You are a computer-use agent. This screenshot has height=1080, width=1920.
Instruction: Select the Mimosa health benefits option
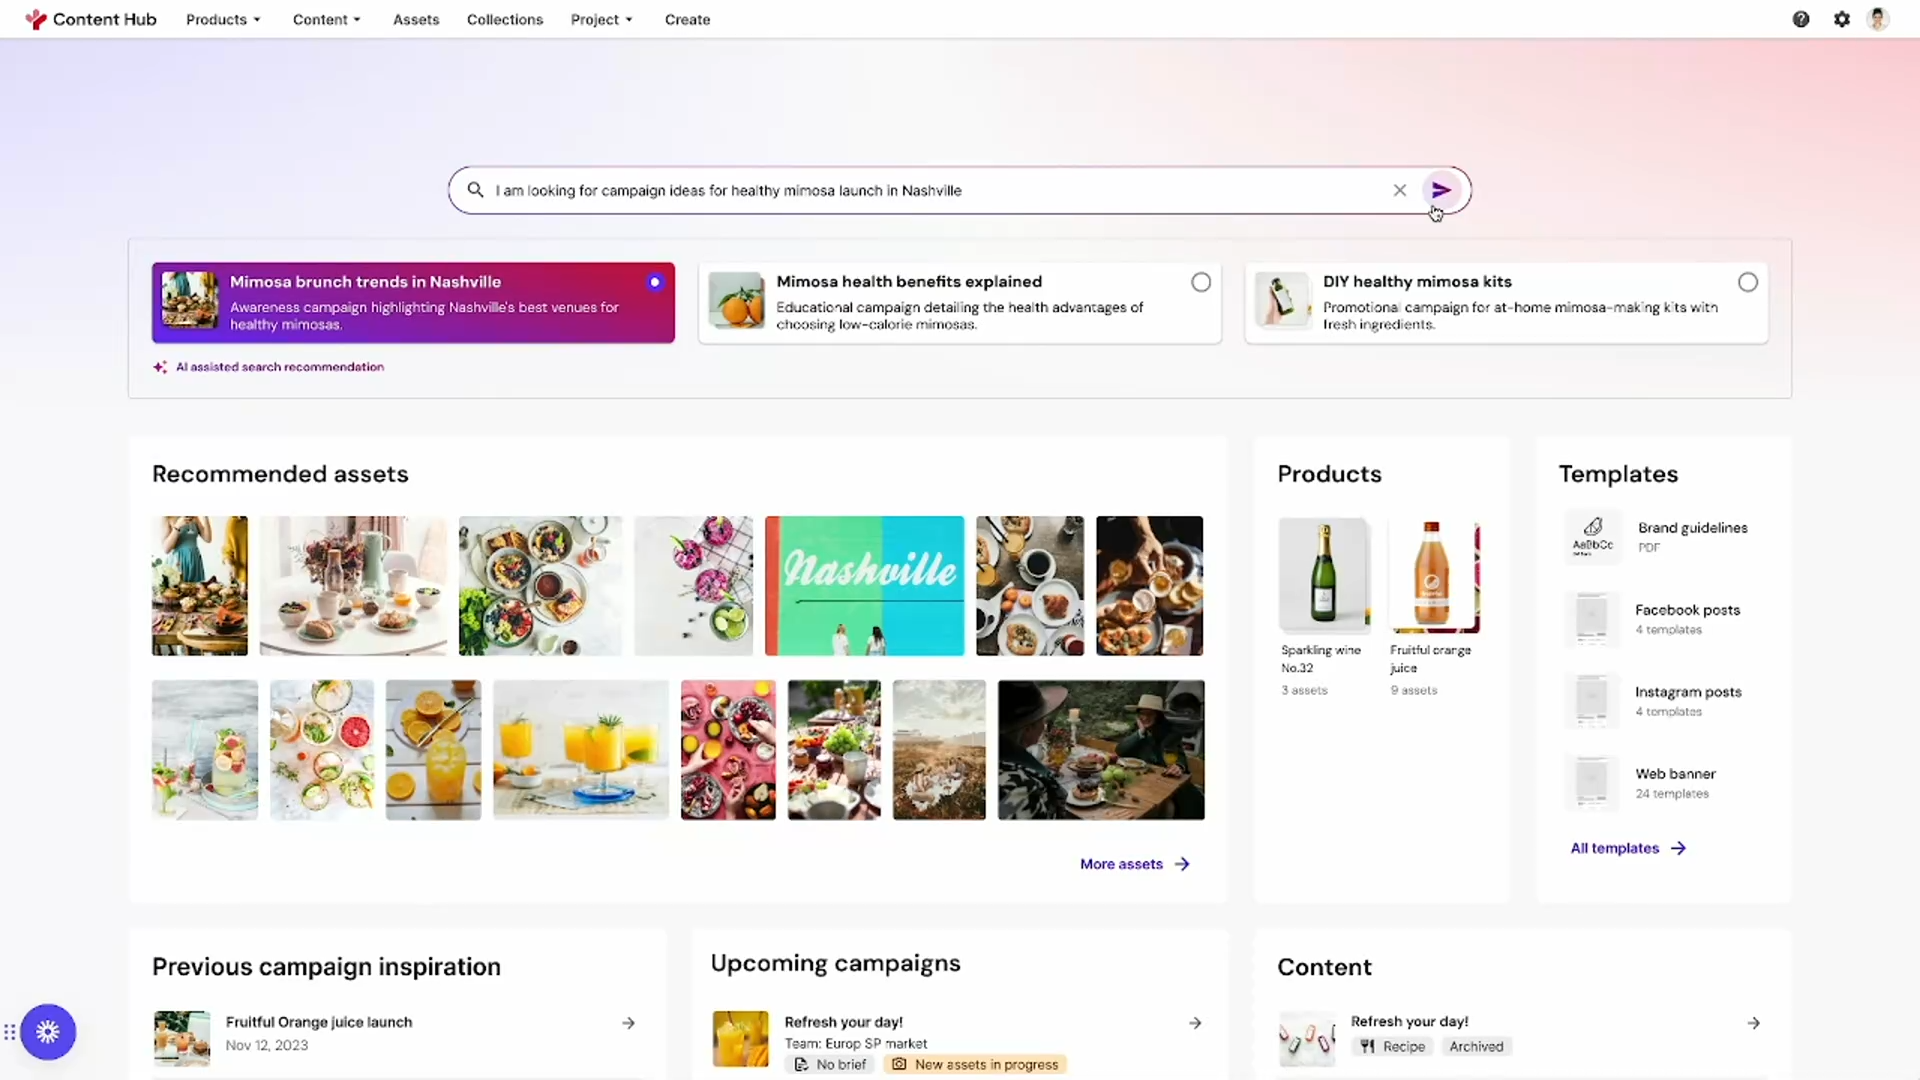tap(1201, 282)
